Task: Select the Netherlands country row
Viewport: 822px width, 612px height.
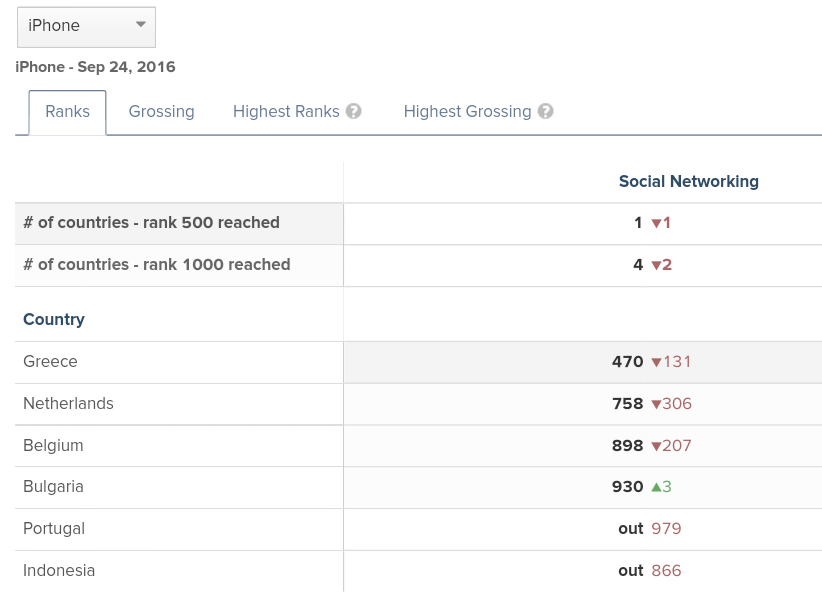Action: pyautogui.click(x=68, y=404)
